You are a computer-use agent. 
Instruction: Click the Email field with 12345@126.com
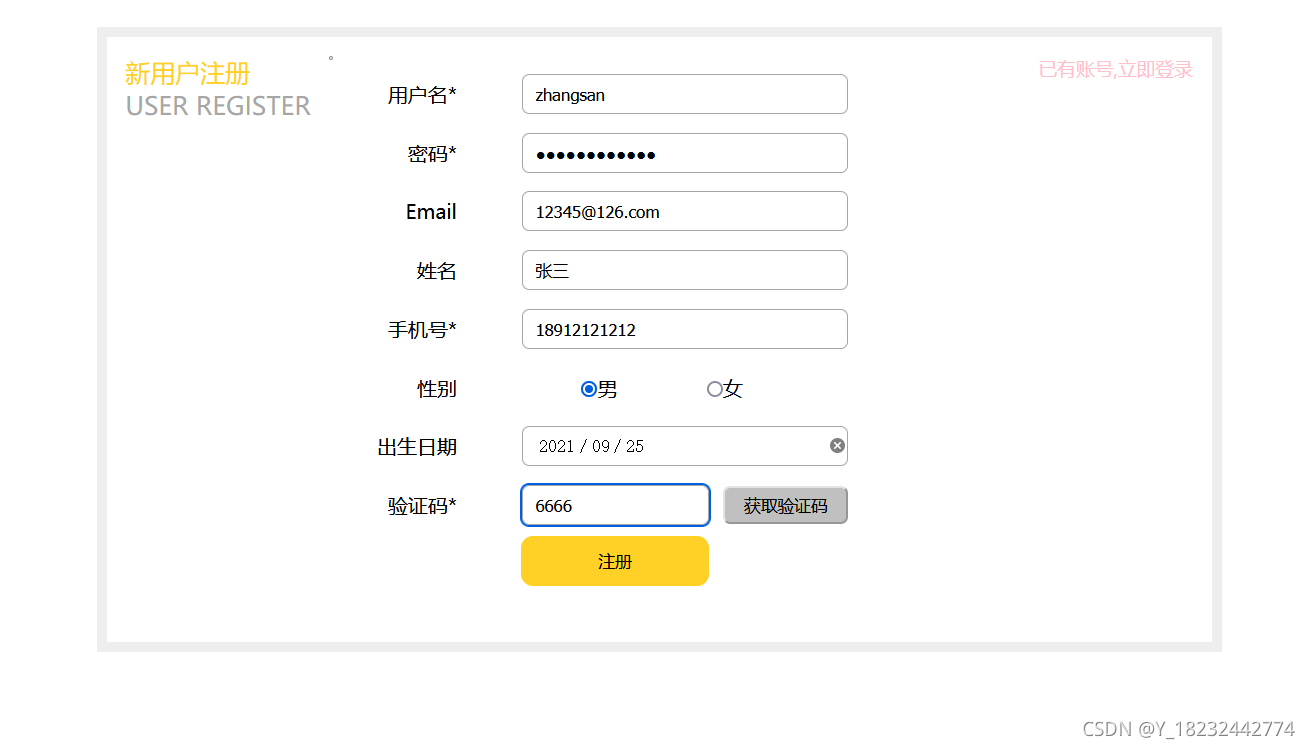click(x=685, y=211)
